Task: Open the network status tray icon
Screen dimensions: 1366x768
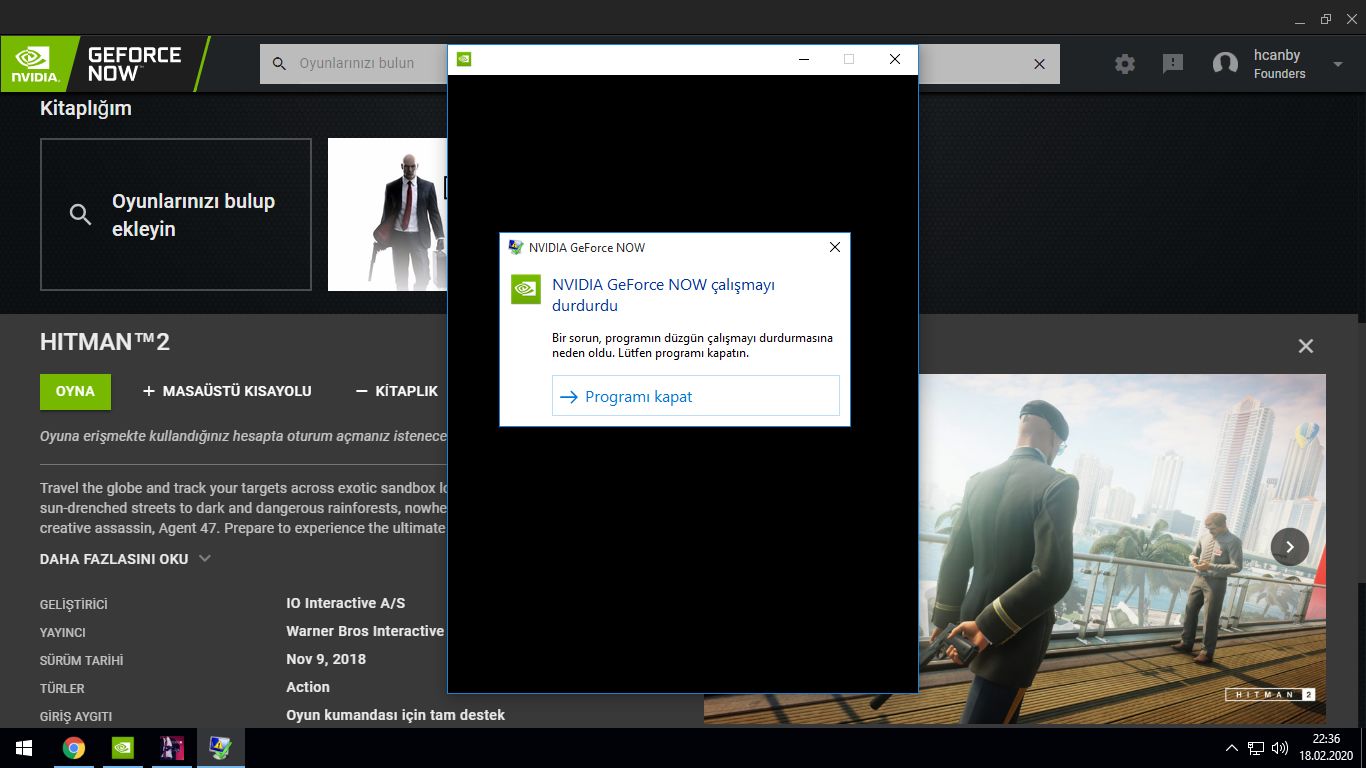Action: pyautogui.click(x=1257, y=748)
